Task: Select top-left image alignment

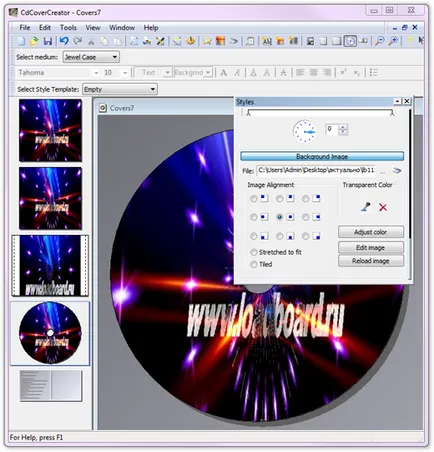Action: [x=254, y=199]
